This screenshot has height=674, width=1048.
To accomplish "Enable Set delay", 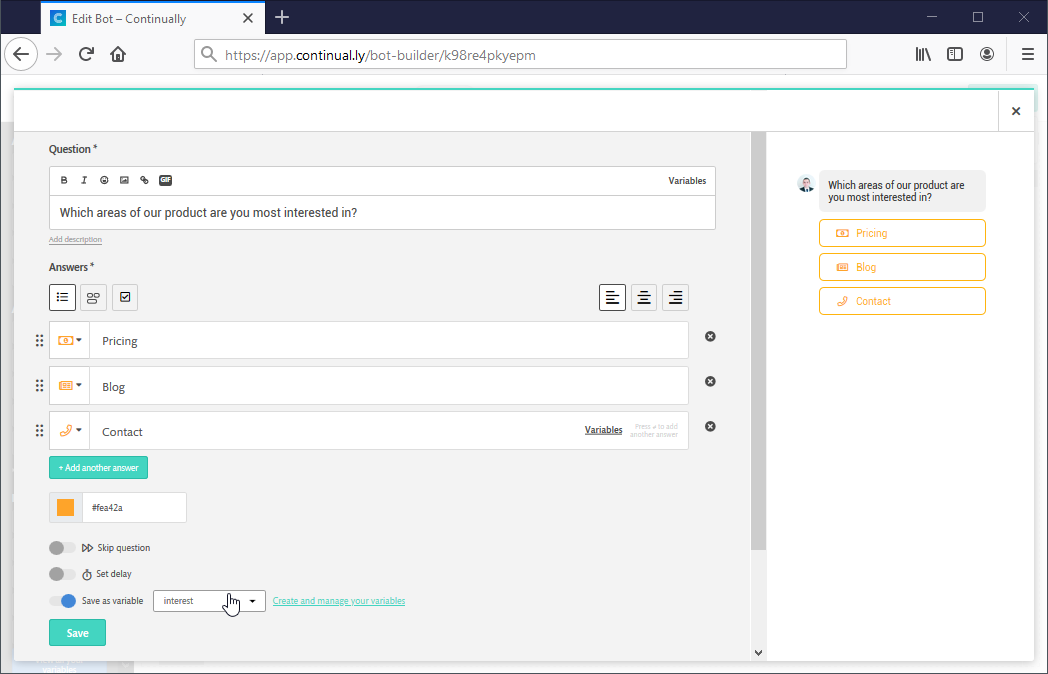I will (x=62, y=573).
